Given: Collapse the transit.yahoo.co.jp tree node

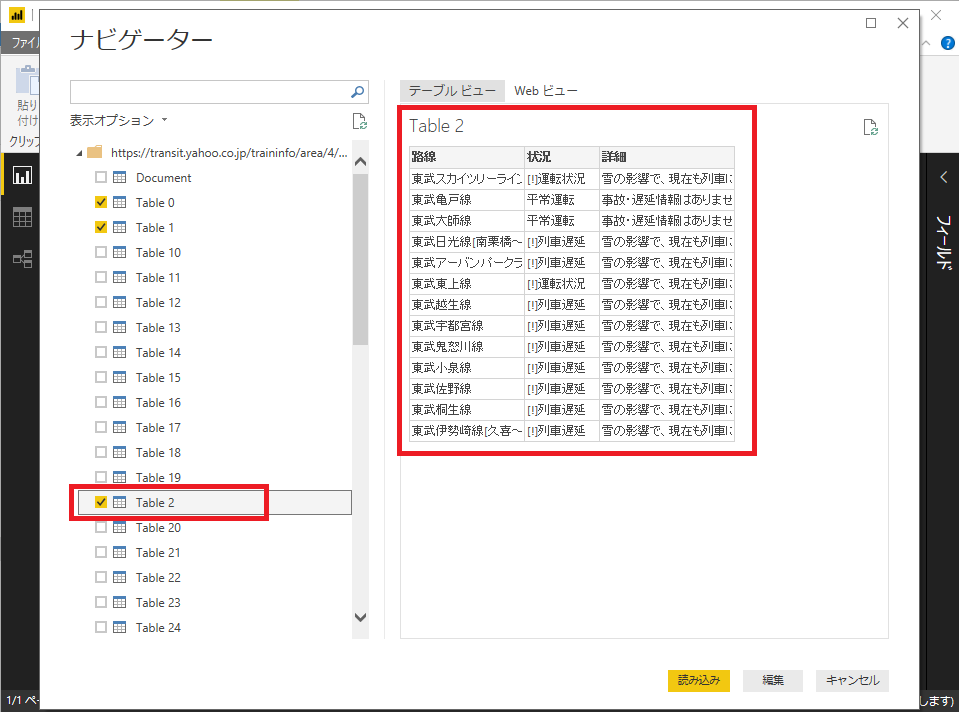Looking at the screenshot, I should pos(79,153).
